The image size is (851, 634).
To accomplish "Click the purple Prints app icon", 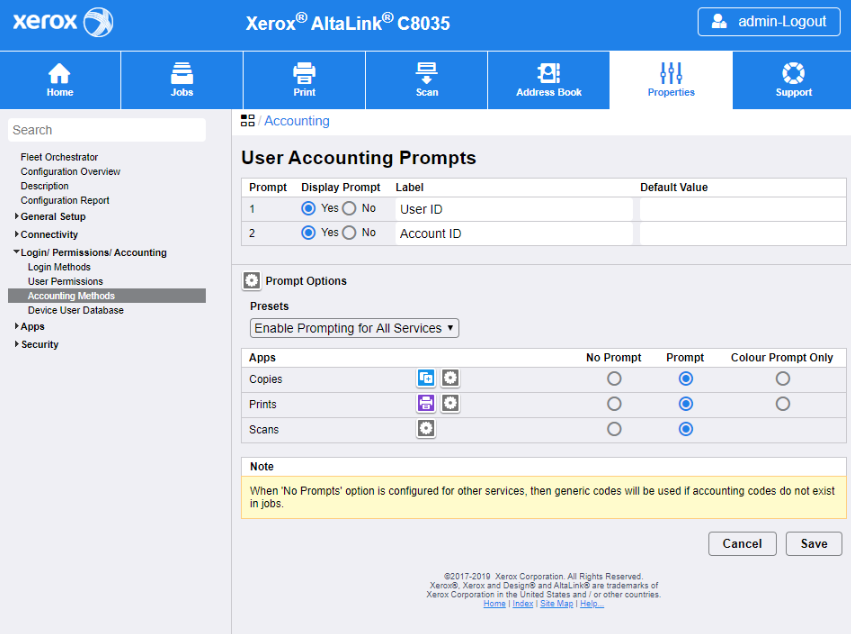I will point(426,403).
